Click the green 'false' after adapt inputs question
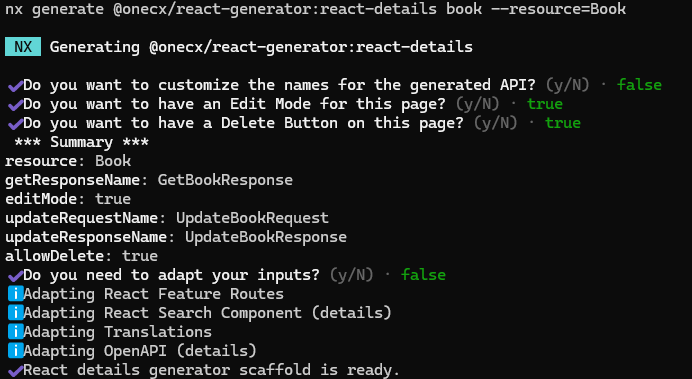The image size is (692, 379). 423,275
